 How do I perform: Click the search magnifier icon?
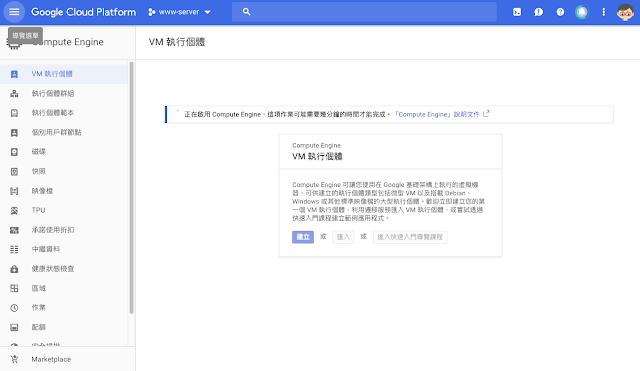[246, 12]
